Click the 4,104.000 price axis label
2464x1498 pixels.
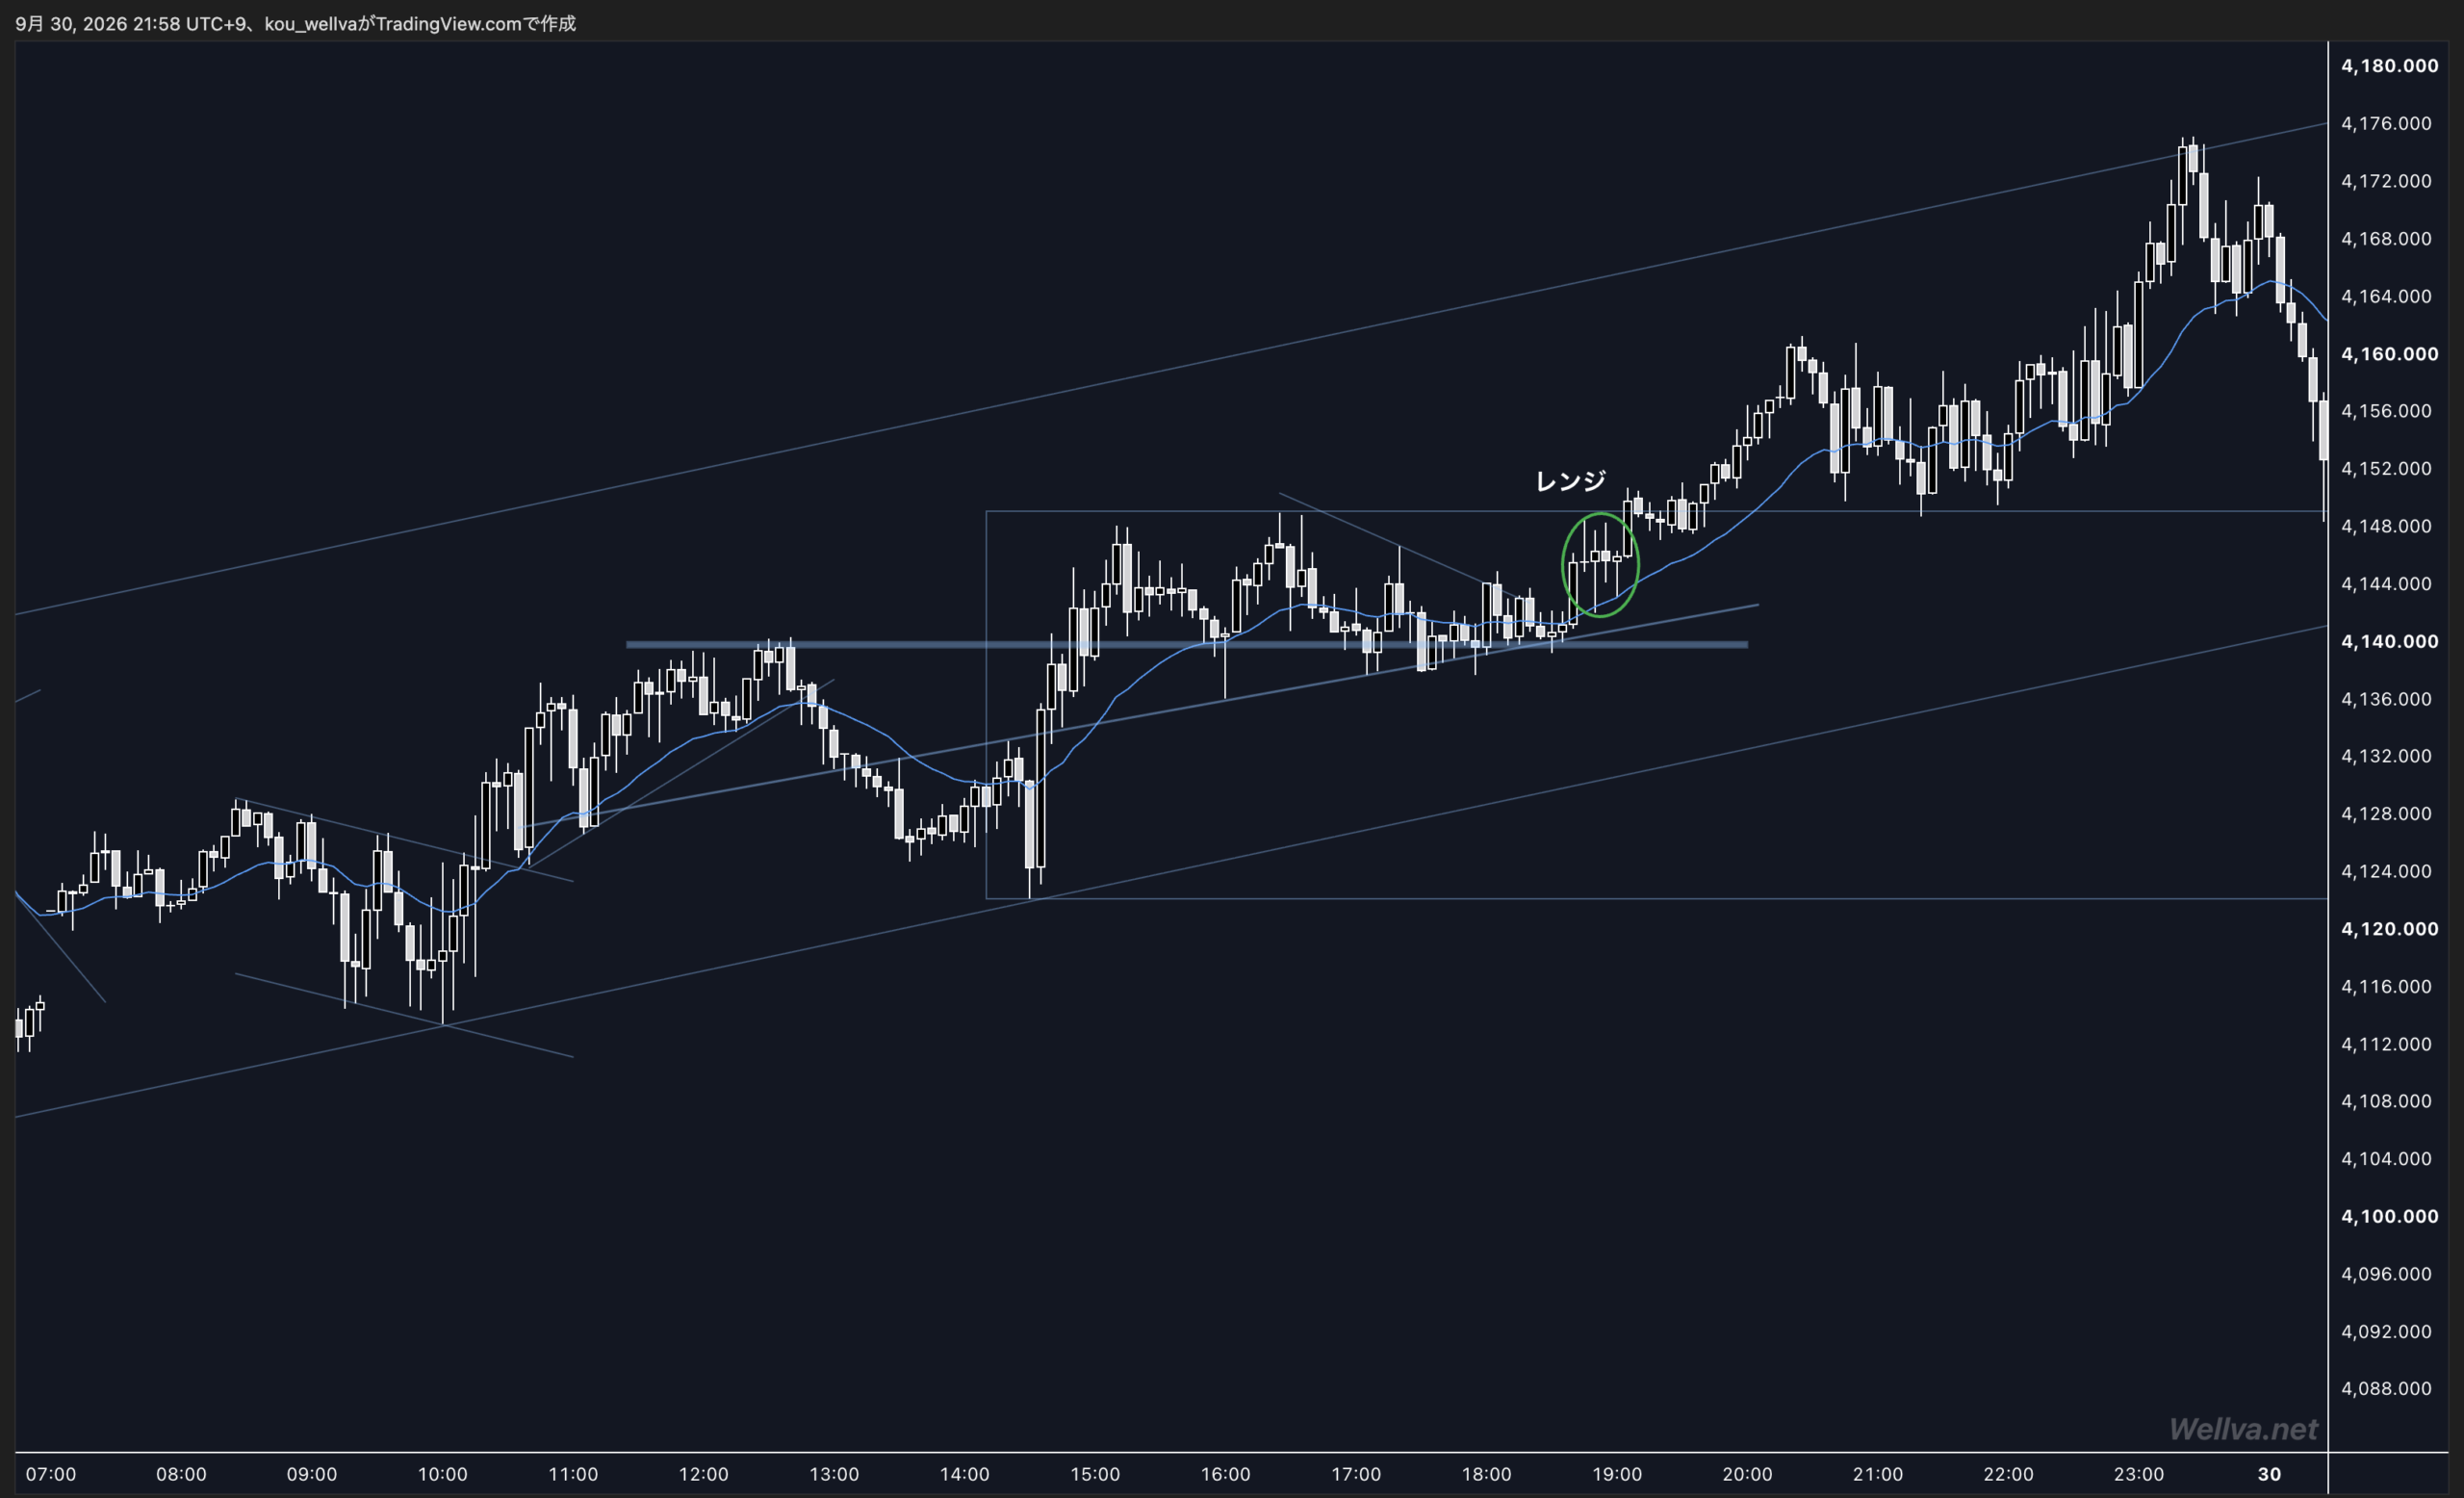(x=2385, y=1158)
